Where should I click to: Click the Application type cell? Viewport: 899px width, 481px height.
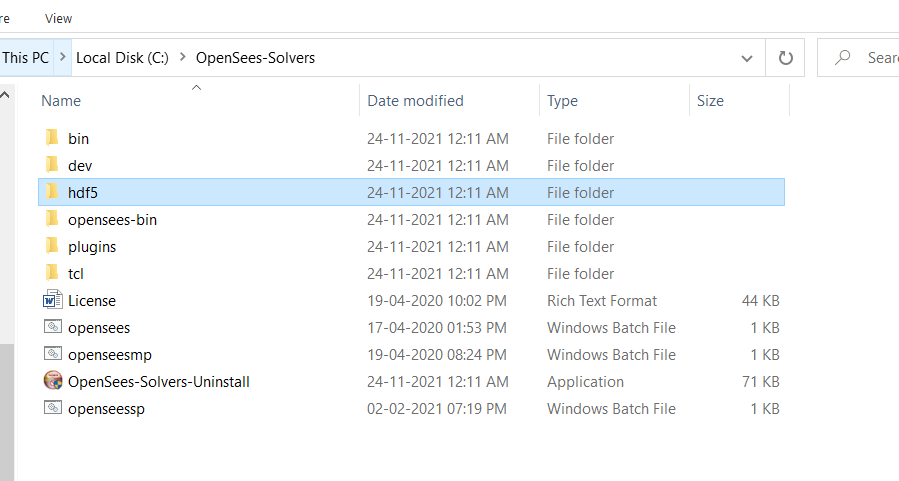tap(585, 381)
